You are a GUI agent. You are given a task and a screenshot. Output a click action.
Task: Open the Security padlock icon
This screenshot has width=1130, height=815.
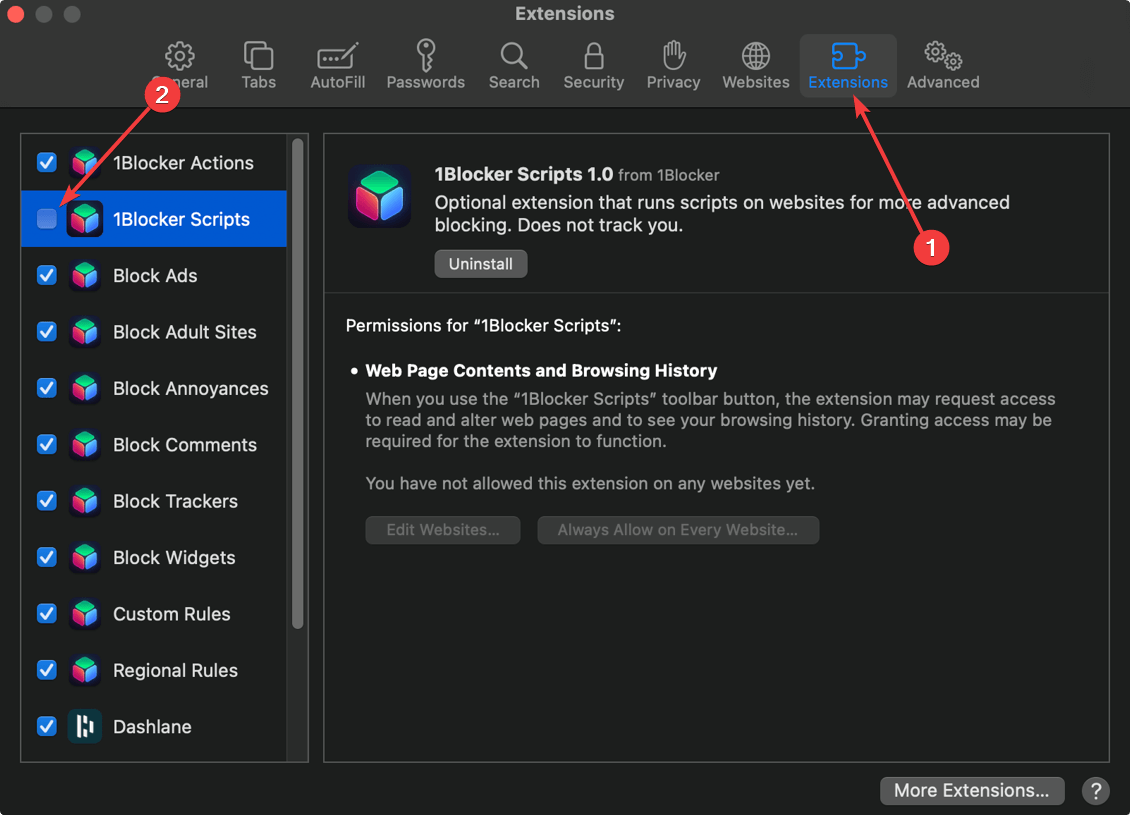pyautogui.click(x=593, y=55)
